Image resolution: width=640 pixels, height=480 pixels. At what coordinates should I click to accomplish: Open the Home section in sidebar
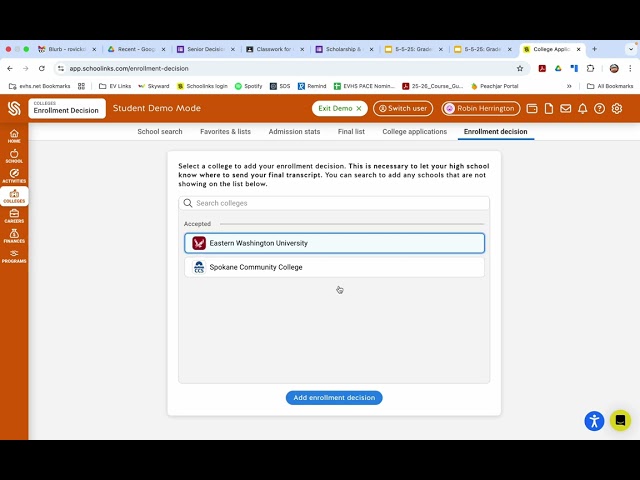click(x=14, y=136)
